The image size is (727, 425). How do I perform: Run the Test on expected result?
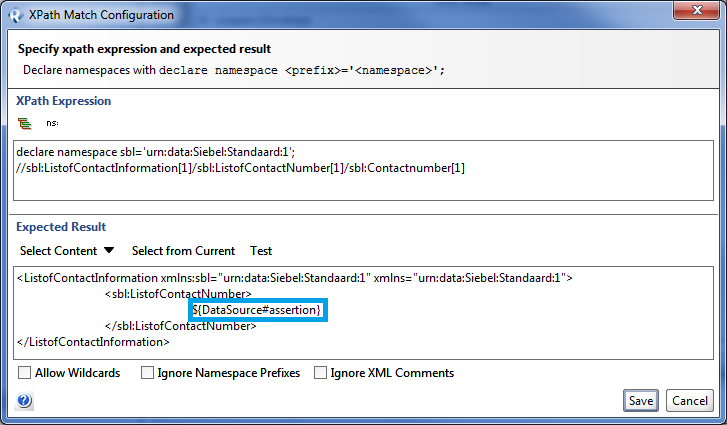pos(261,251)
